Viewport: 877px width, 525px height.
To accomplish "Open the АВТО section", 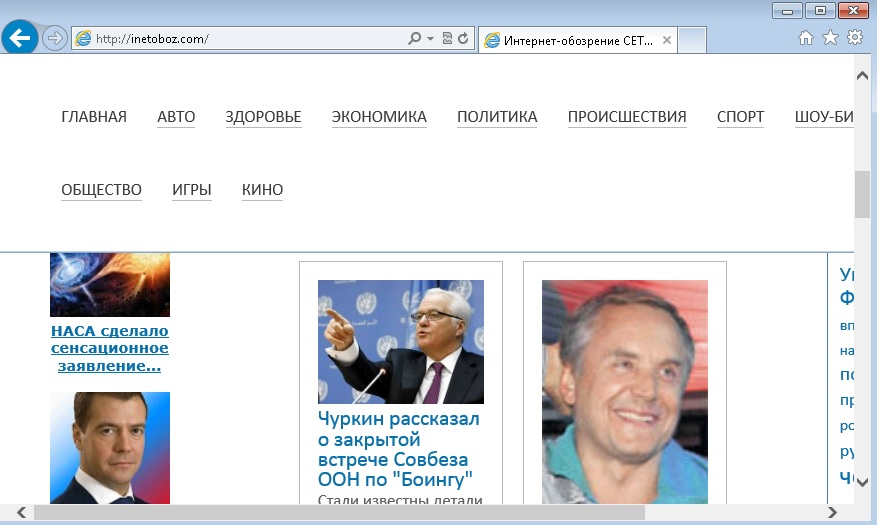I will click(x=176, y=117).
